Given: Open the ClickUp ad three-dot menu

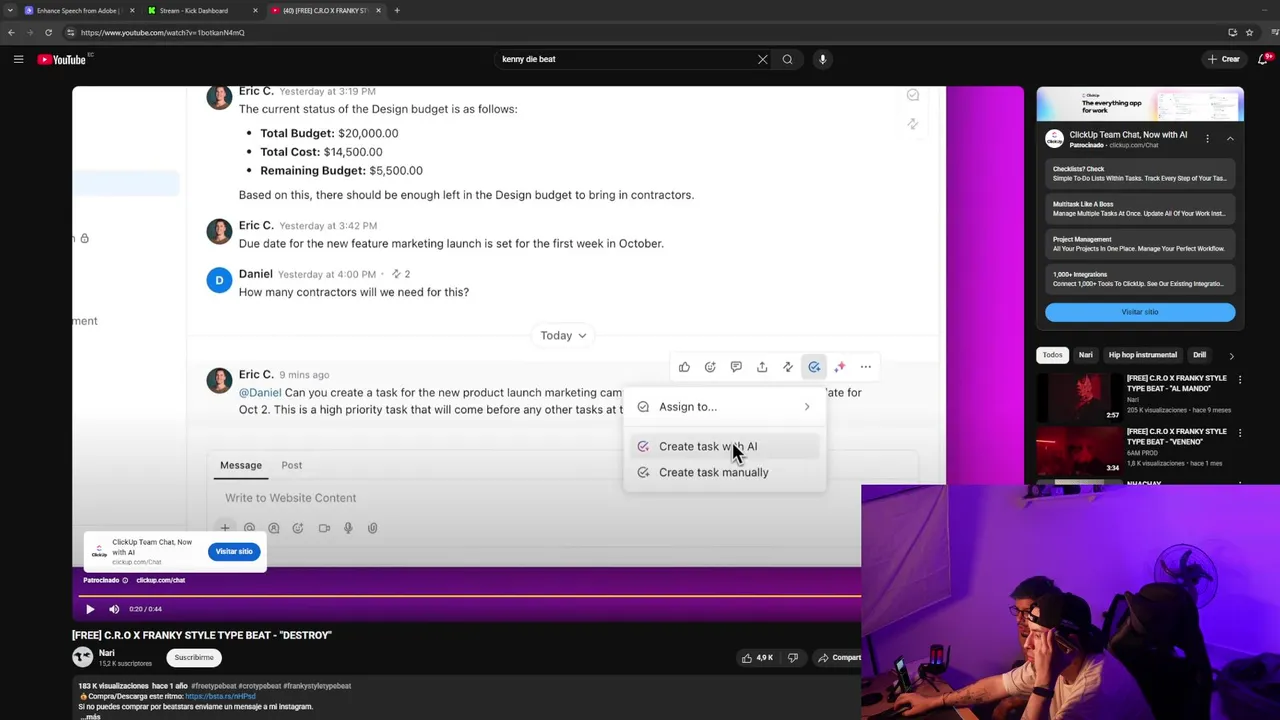Looking at the screenshot, I should [x=1207, y=139].
